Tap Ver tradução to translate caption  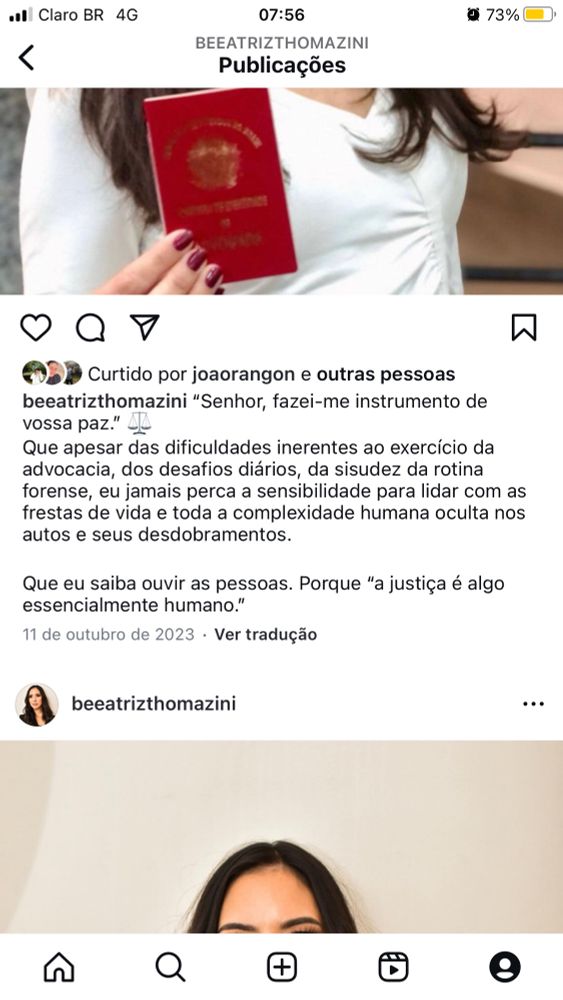[265, 635]
